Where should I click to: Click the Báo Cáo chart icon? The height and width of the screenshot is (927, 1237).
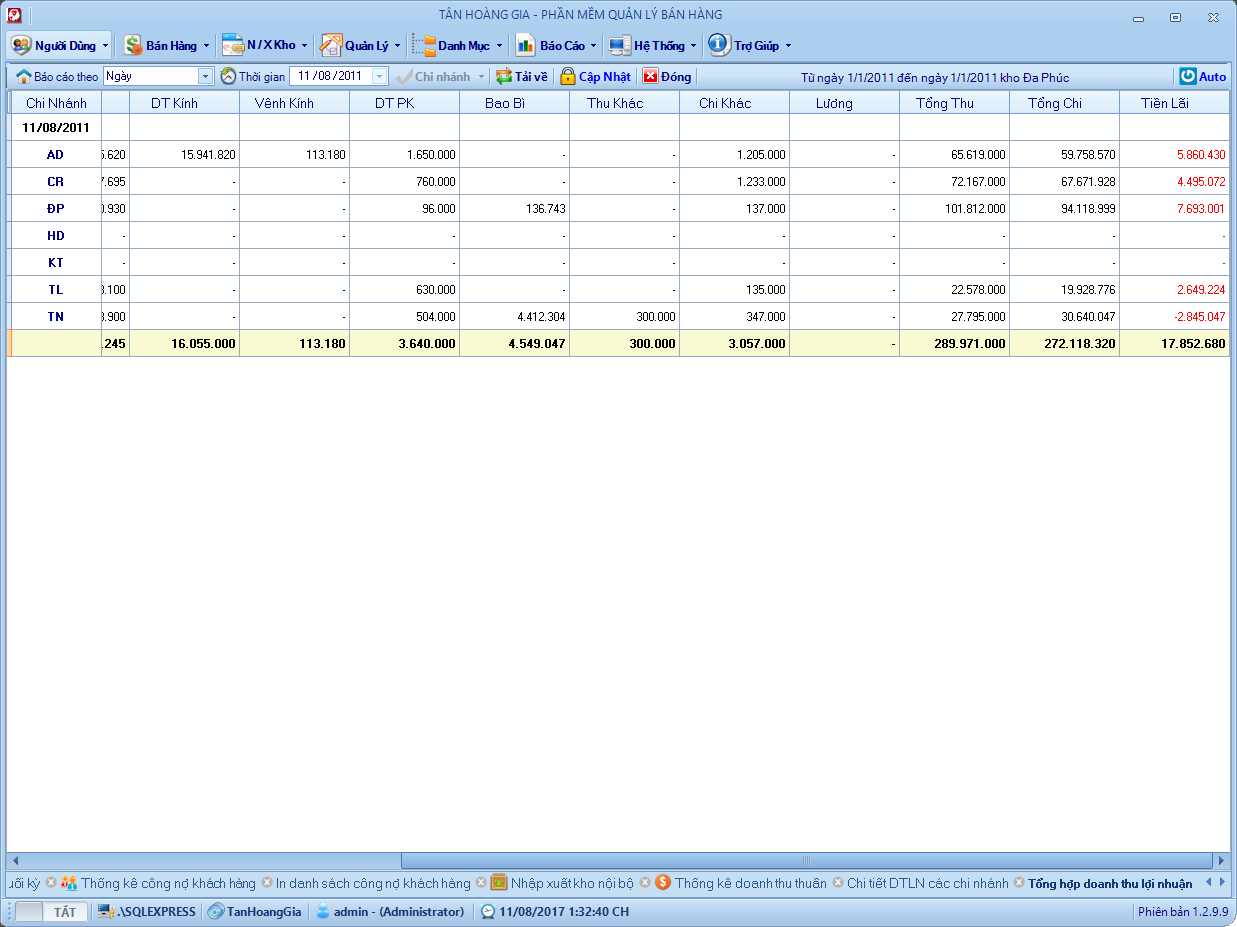(525, 45)
